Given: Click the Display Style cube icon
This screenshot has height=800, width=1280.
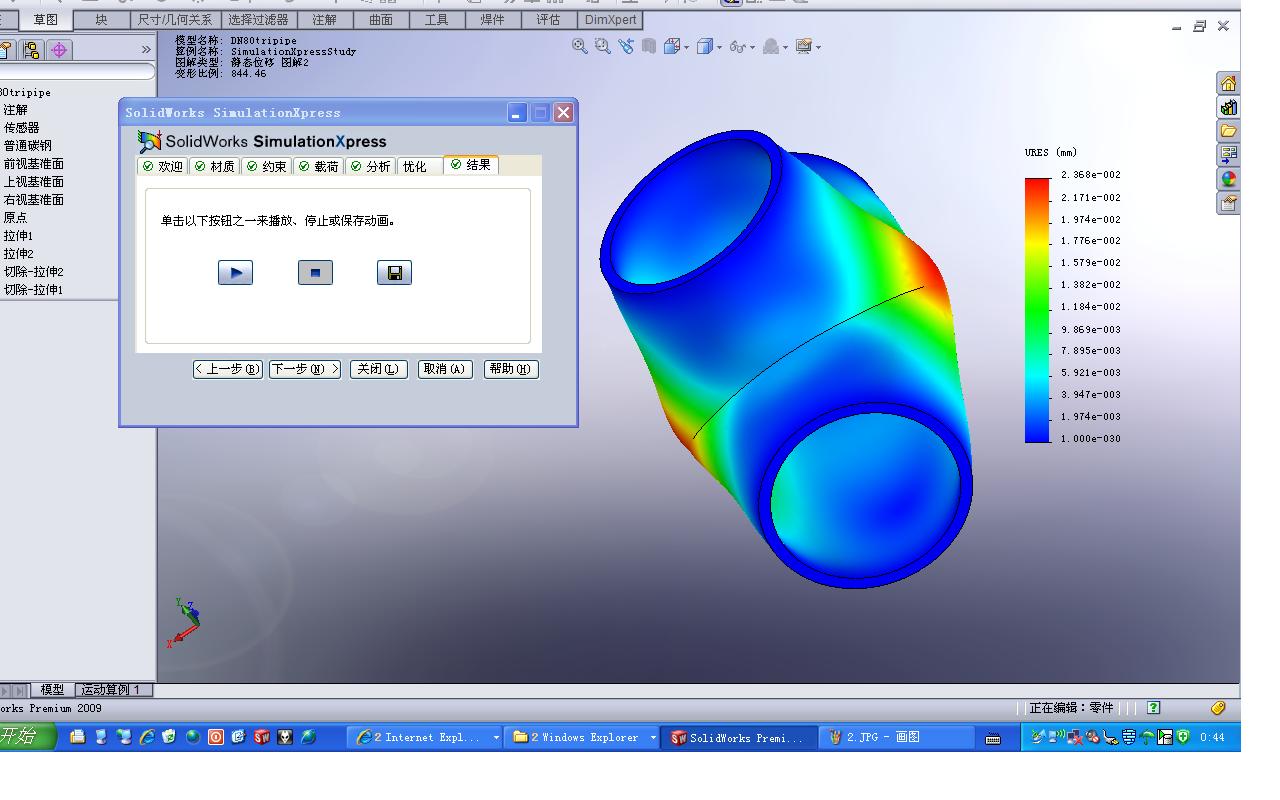Looking at the screenshot, I should coord(704,46).
